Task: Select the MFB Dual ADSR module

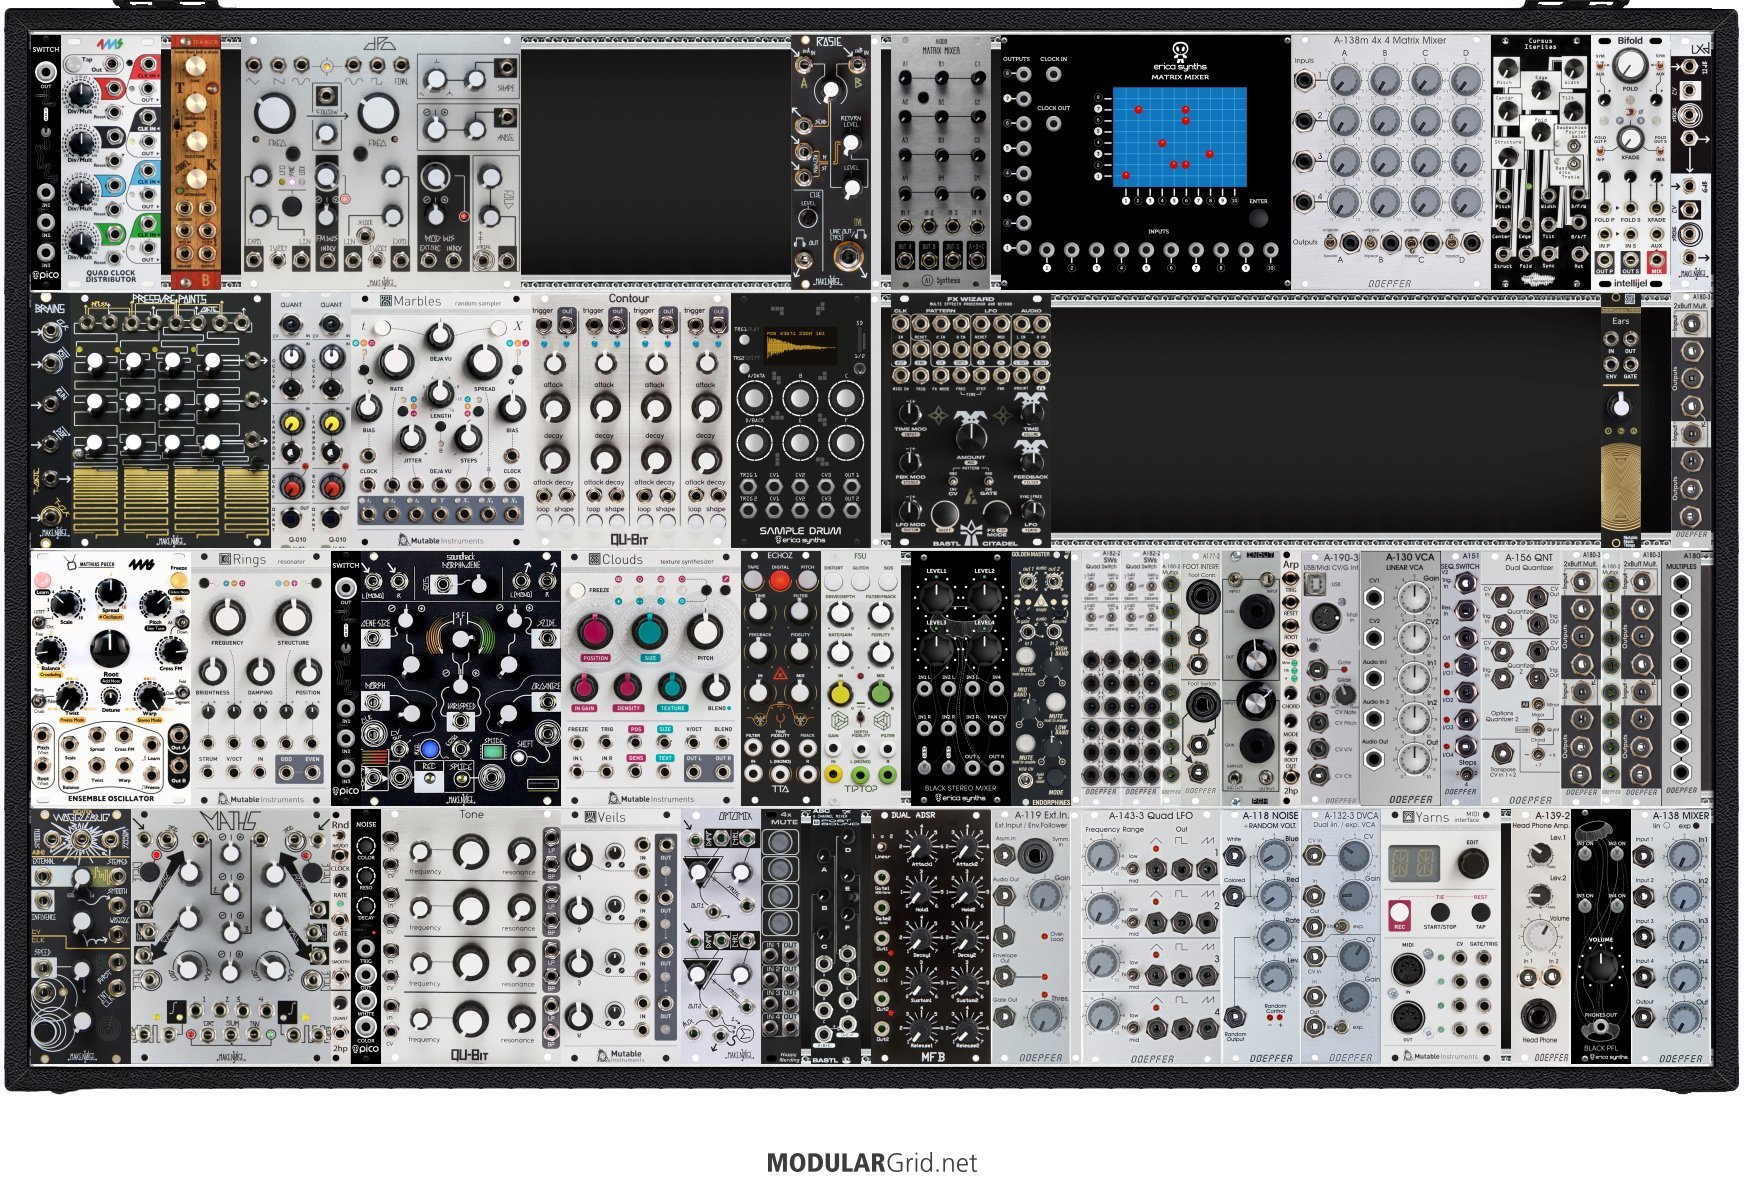Action: tap(930, 936)
